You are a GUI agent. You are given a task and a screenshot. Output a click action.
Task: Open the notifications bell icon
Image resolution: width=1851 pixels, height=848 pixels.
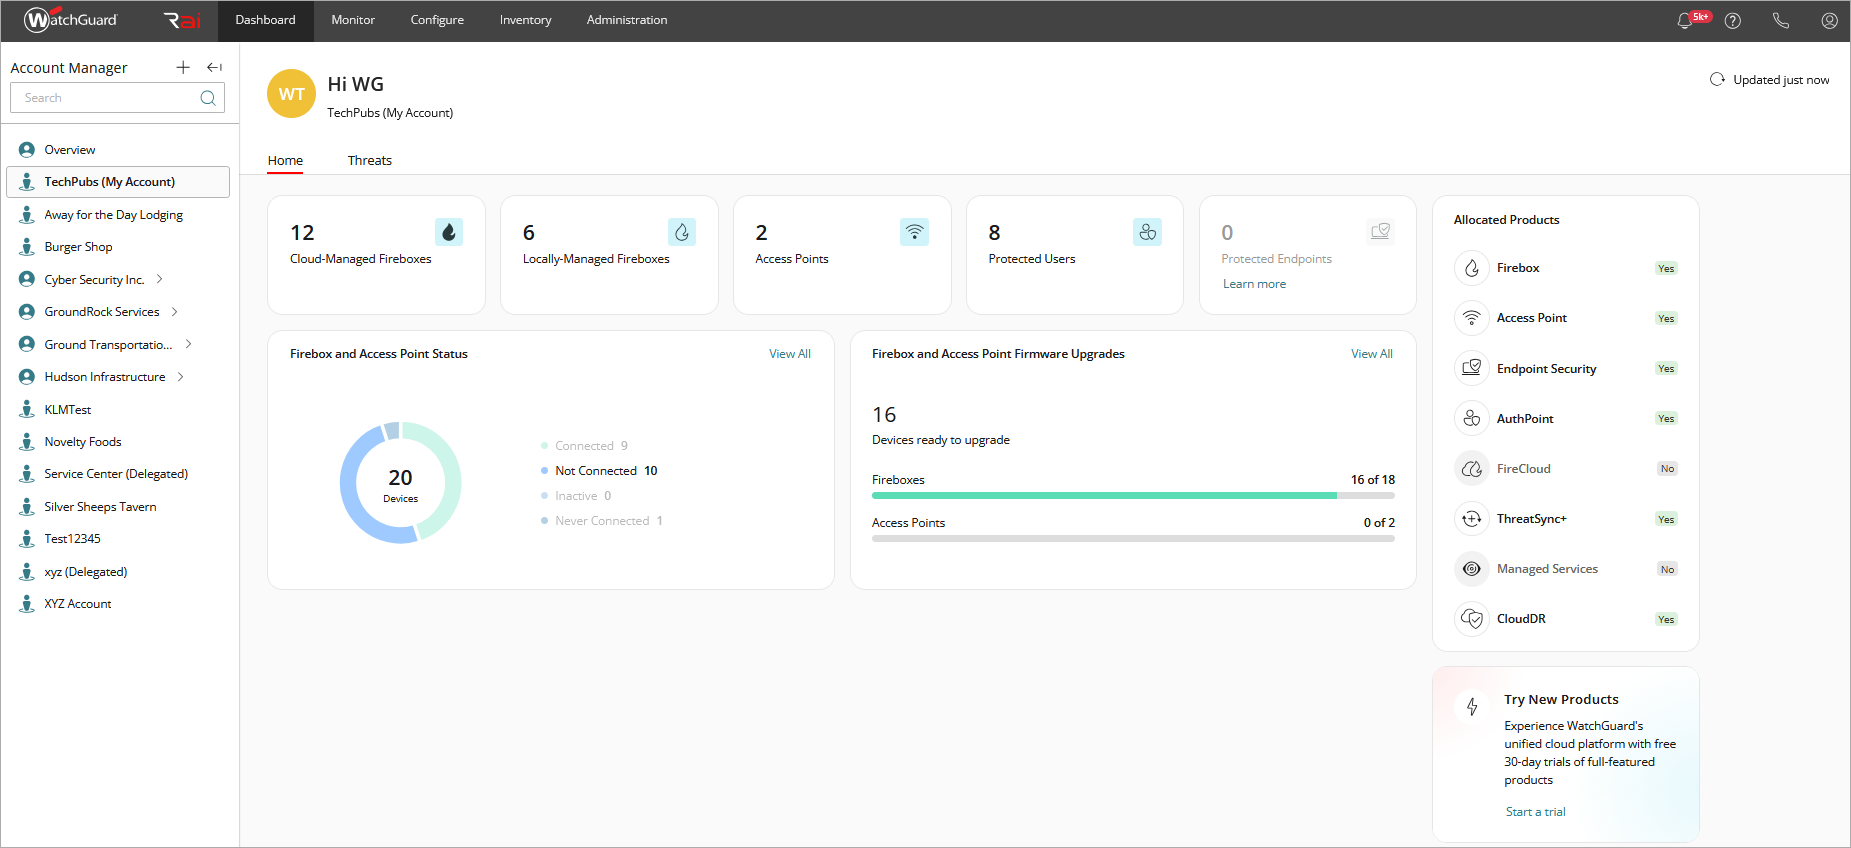pos(1685,21)
